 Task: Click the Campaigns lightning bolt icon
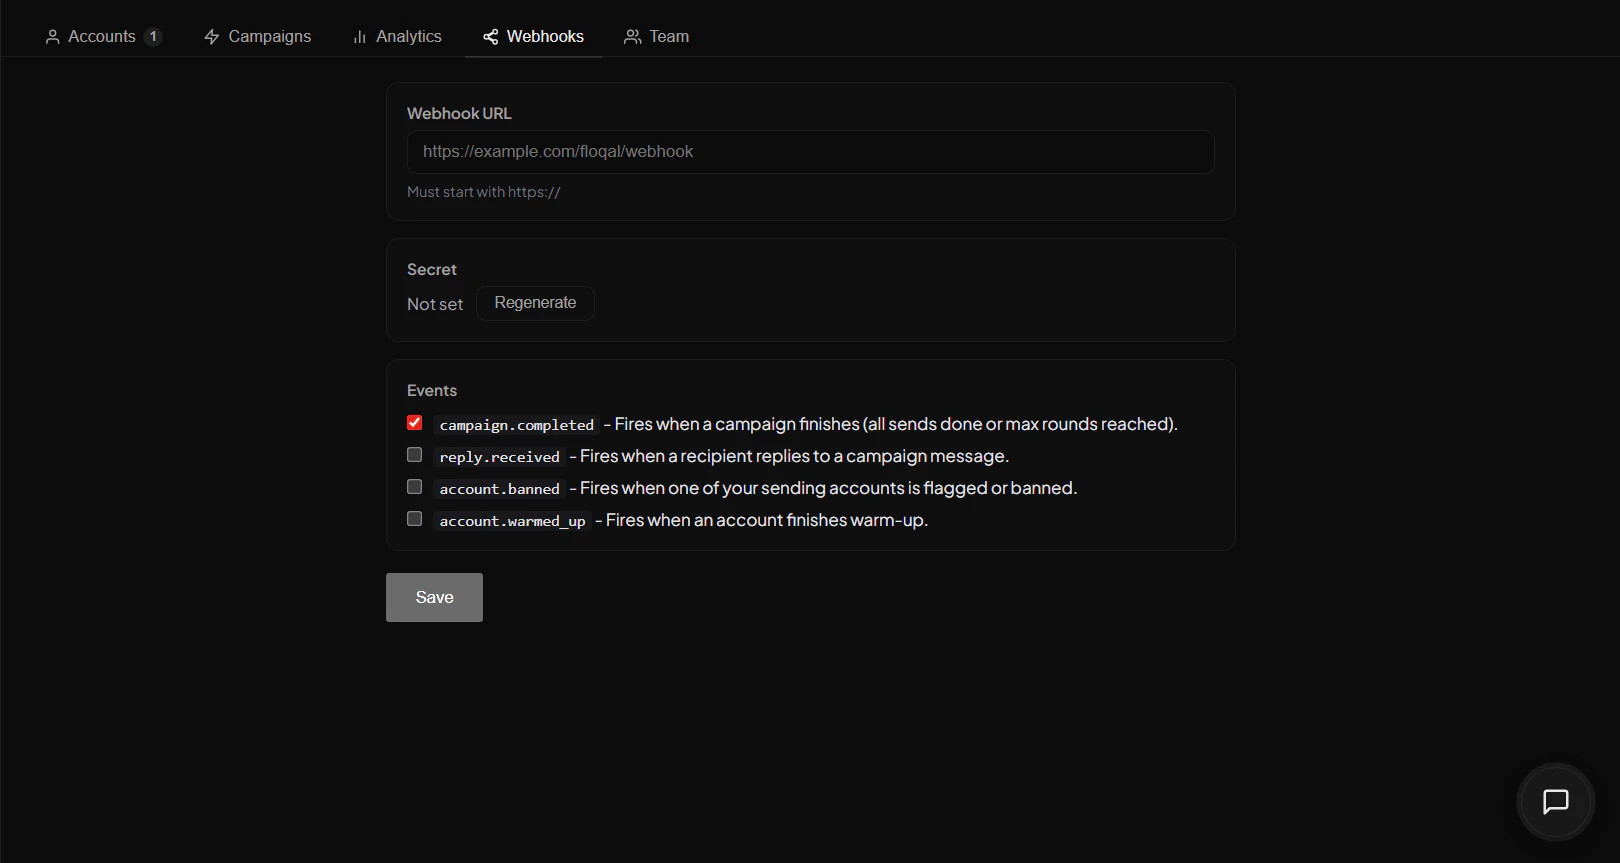[x=211, y=37]
